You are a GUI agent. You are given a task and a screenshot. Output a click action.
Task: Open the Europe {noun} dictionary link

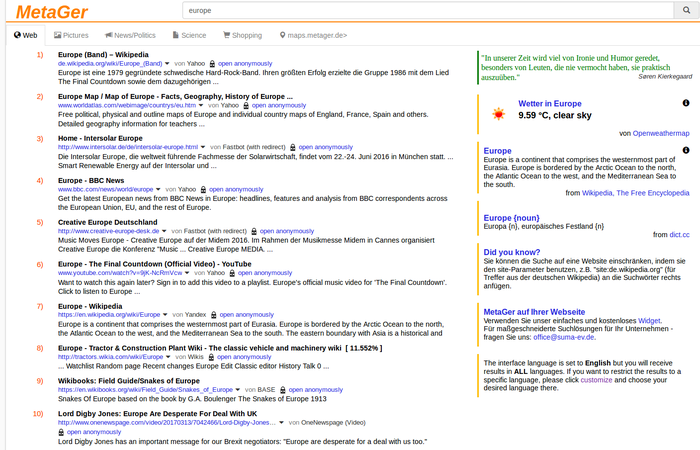click(511, 218)
